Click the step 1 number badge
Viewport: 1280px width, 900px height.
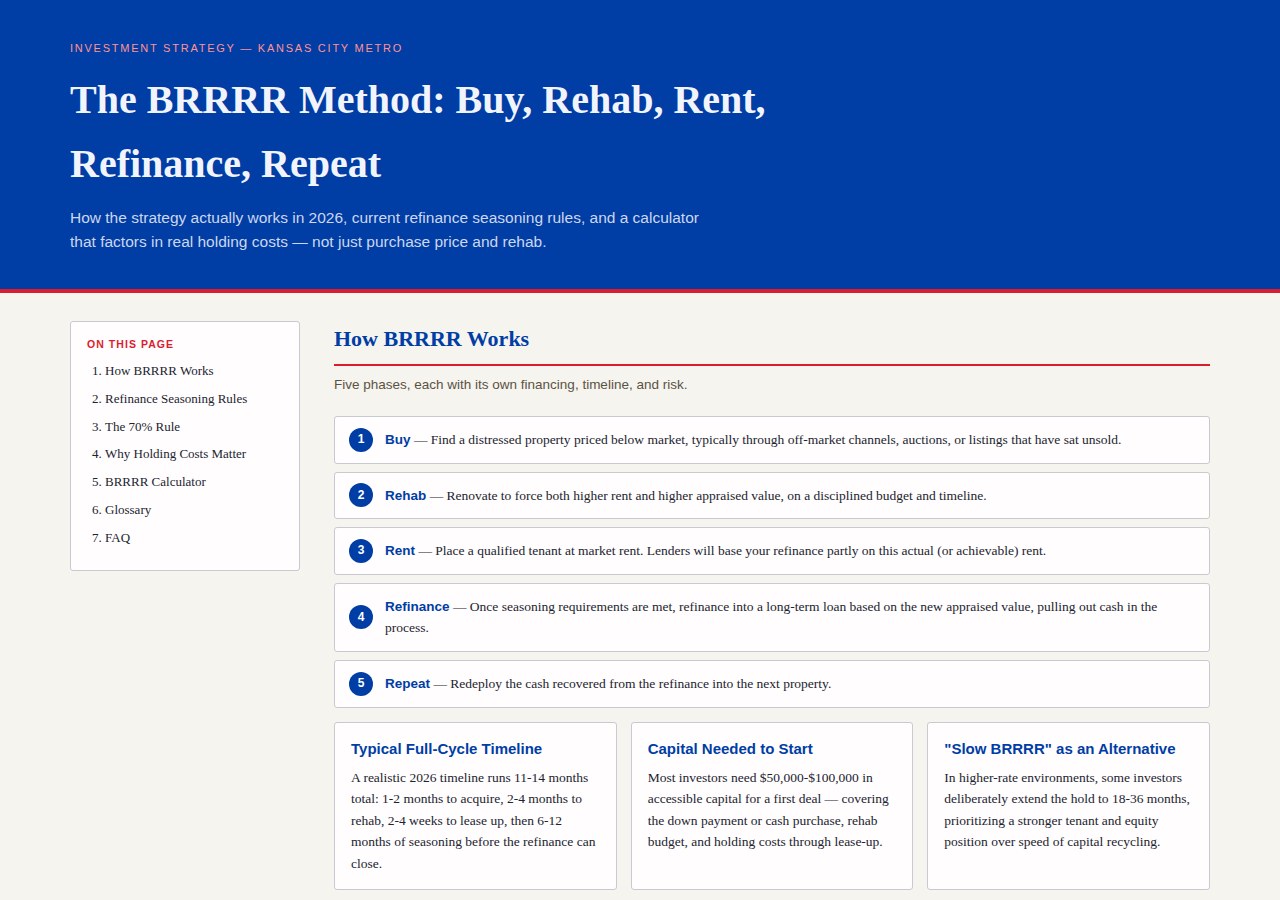pyautogui.click(x=361, y=440)
